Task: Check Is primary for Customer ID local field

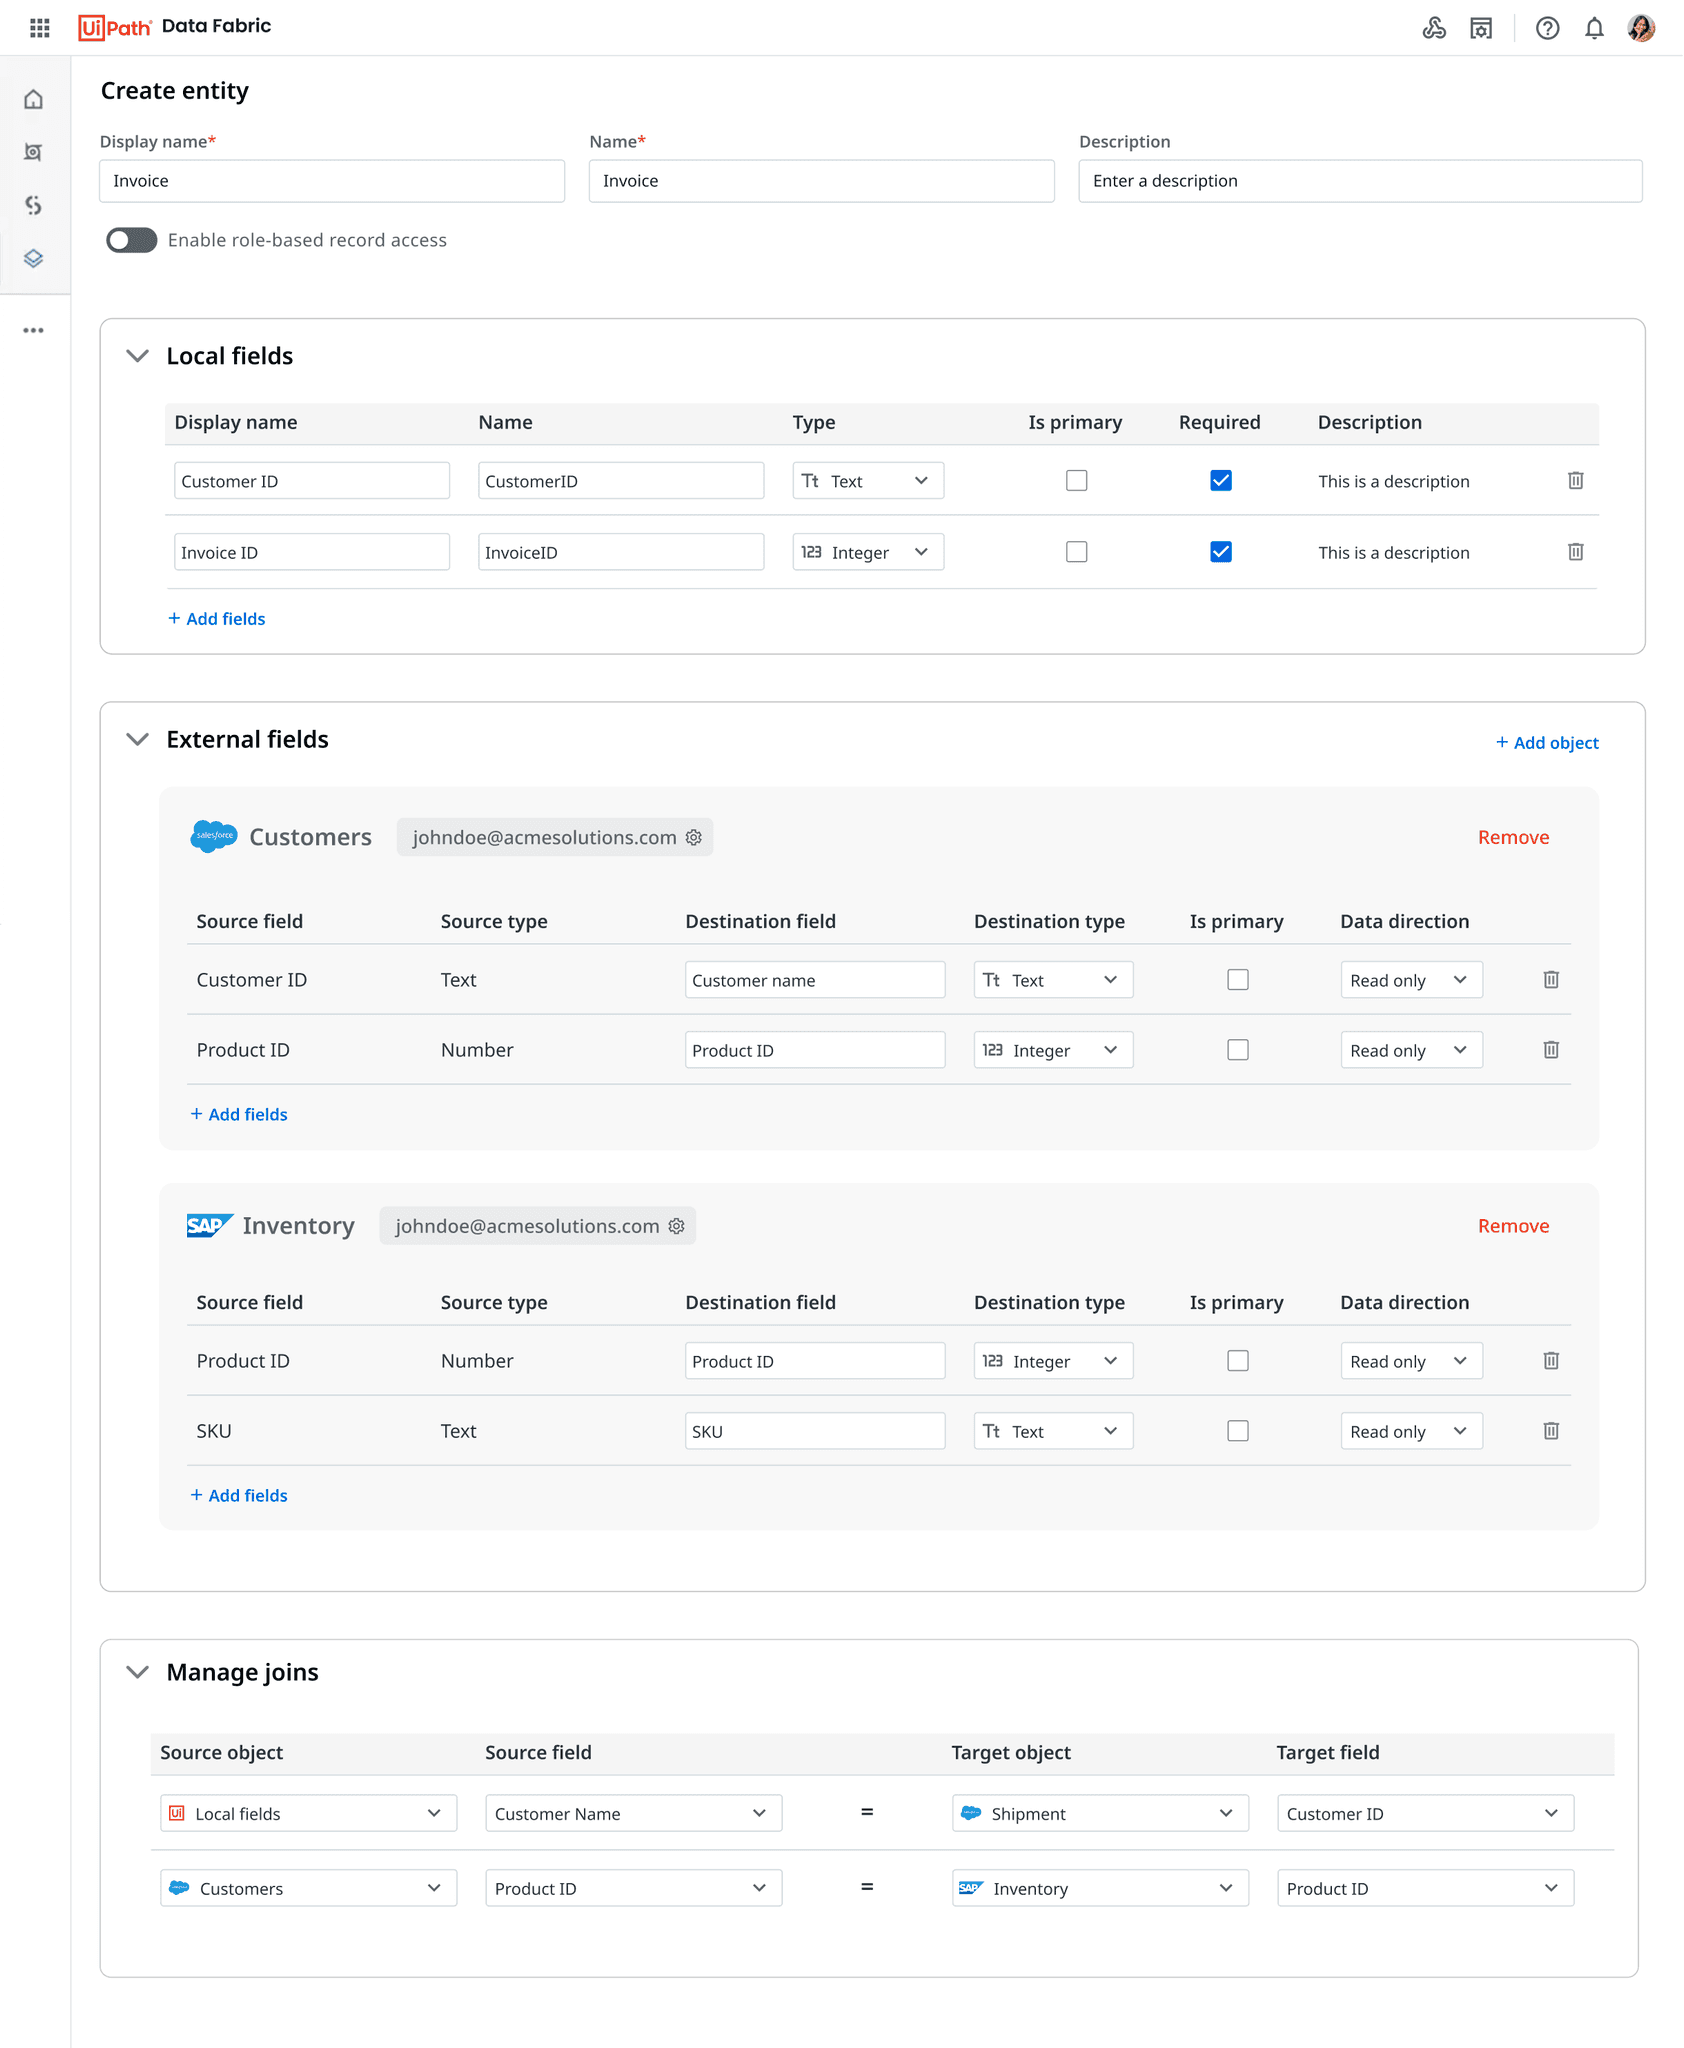Action: (1077, 481)
